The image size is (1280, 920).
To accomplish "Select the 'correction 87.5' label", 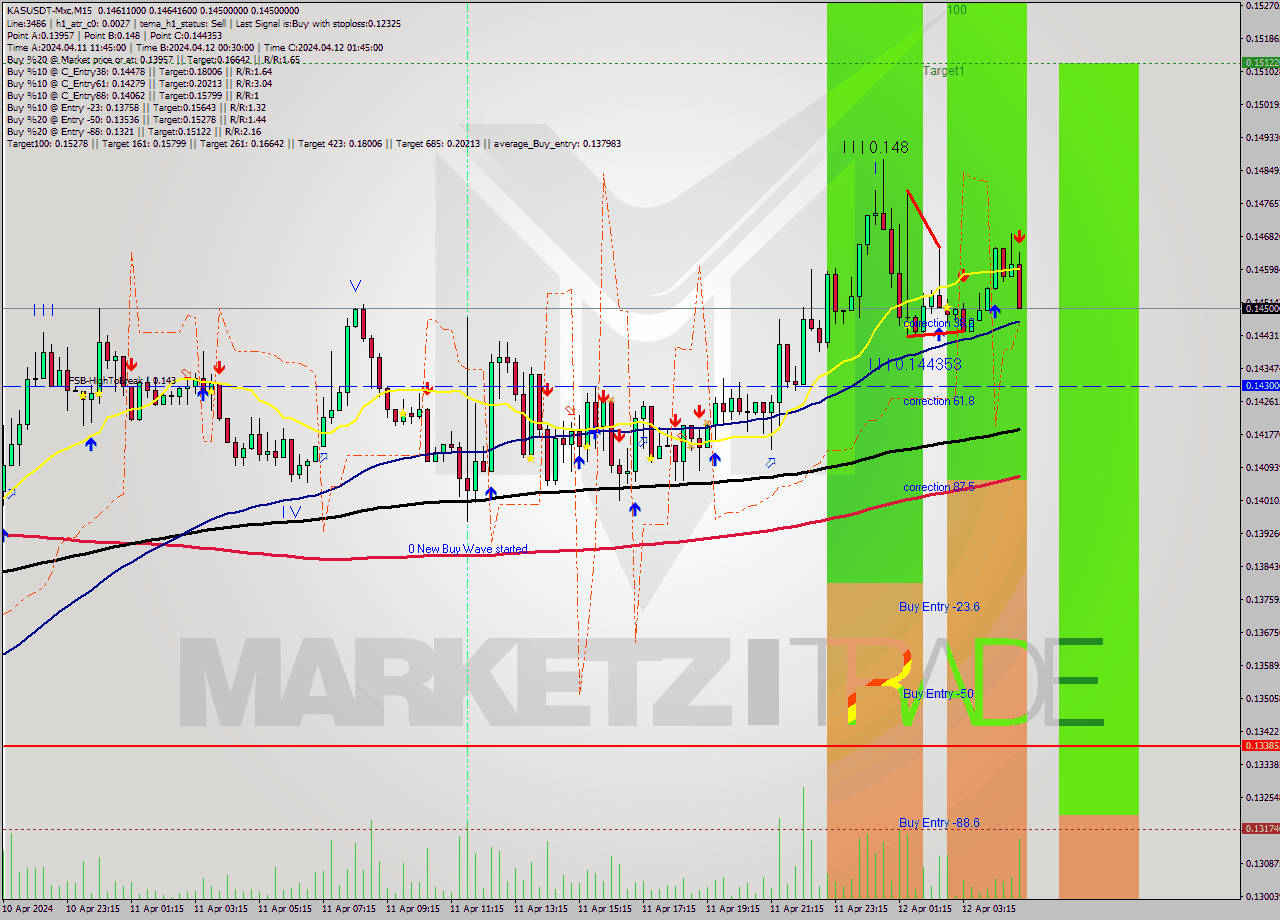I will point(939,487).
